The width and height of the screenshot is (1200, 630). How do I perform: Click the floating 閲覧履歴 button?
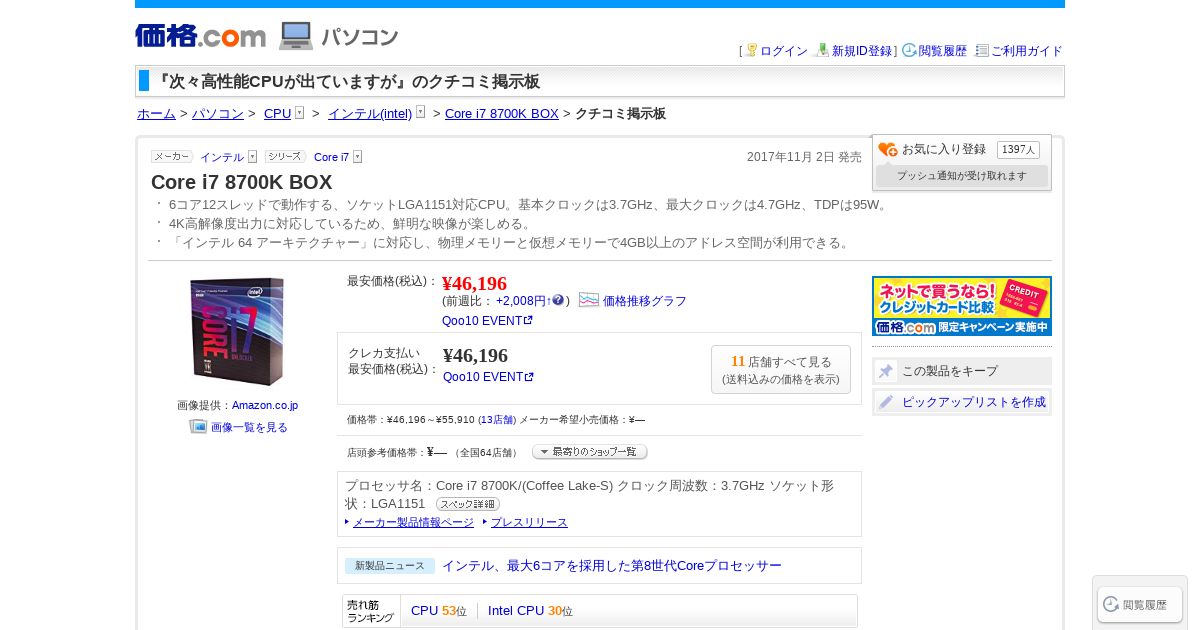coord(1140,604)
